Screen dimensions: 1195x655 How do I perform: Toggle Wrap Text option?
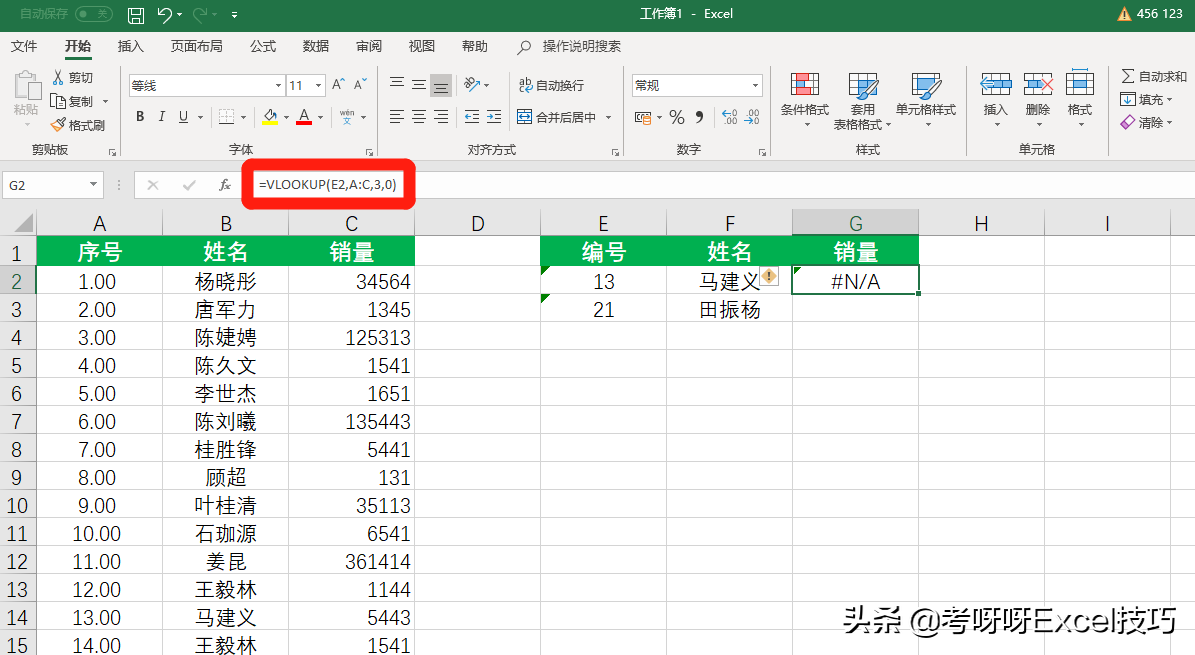pos(551,86)
